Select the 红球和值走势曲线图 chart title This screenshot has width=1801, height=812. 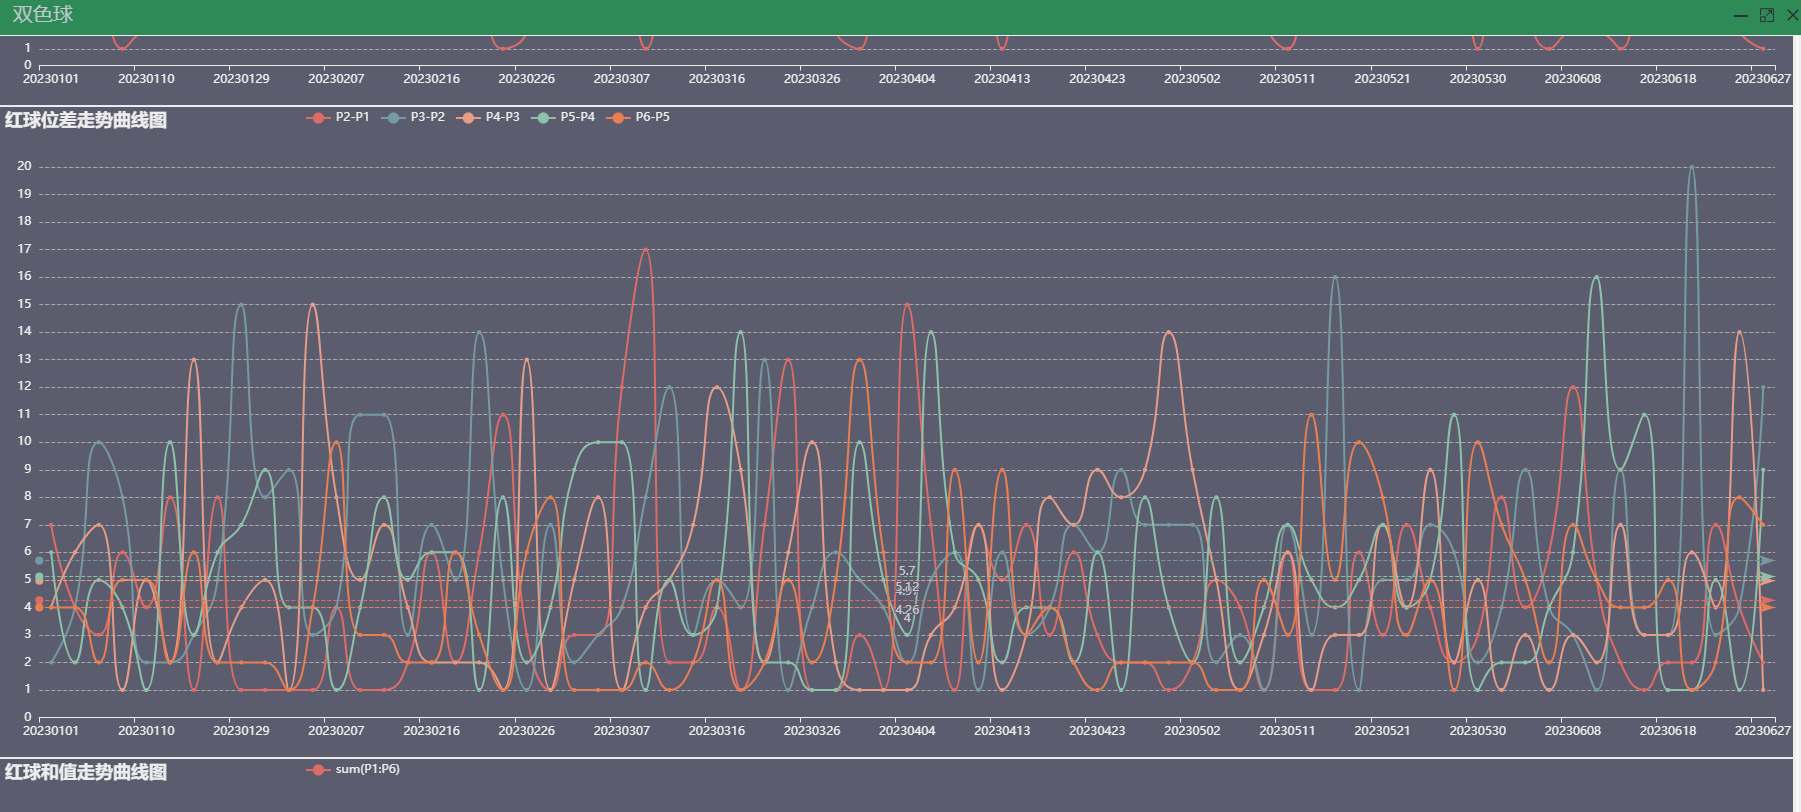point(86,772)
